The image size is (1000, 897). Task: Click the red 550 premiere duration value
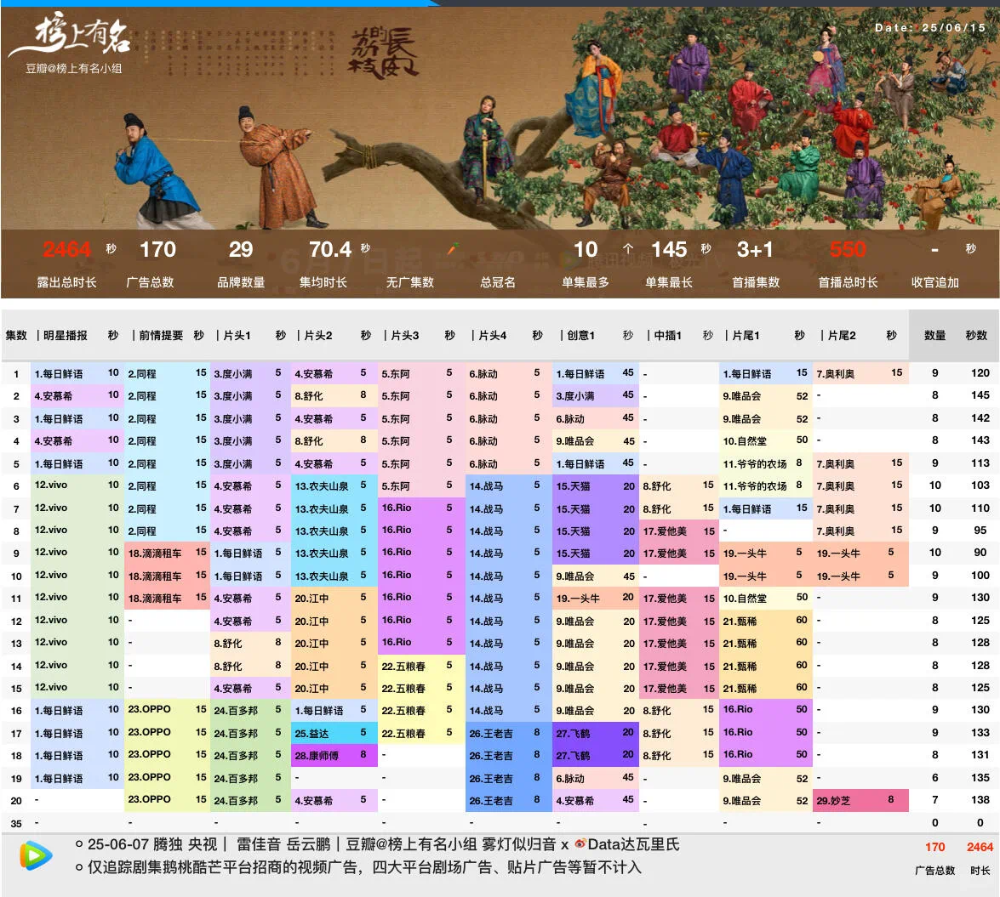[x=848, y=249]
